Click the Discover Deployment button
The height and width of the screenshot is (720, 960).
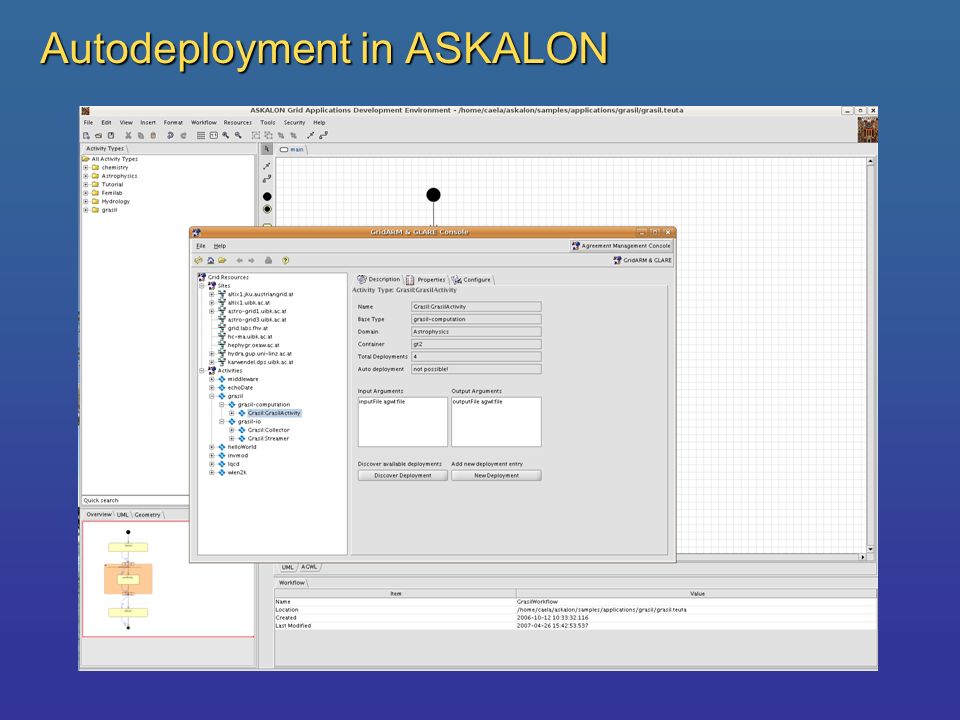[403, 476]
